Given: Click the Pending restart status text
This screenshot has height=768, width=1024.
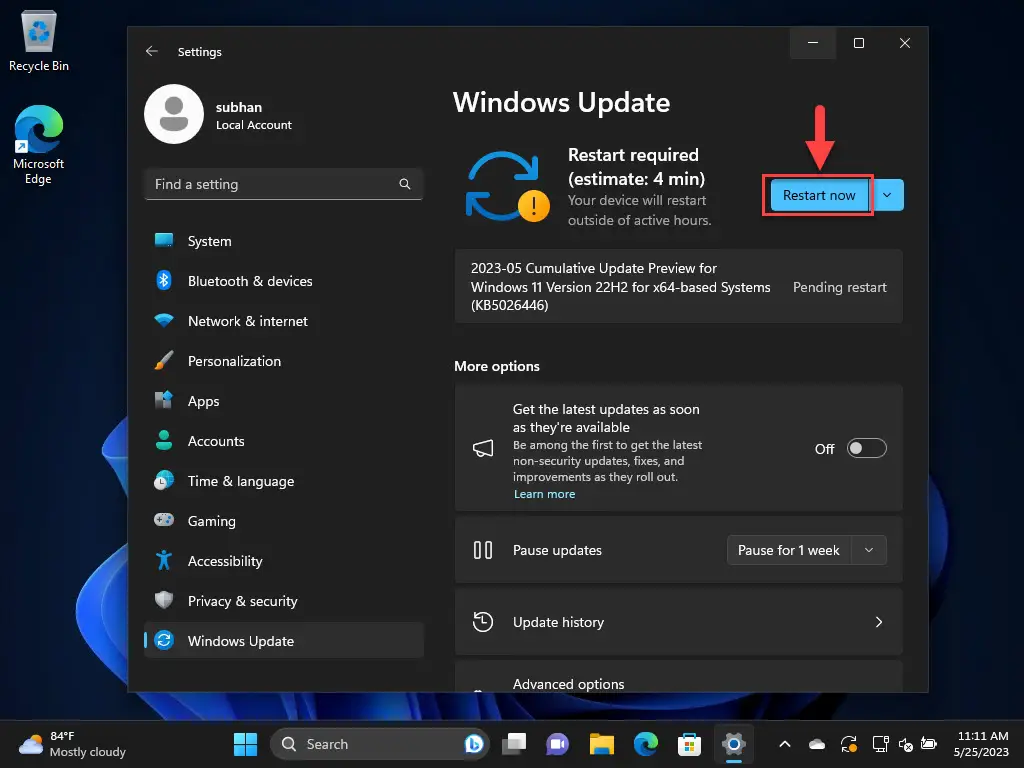Looking at the screenshot, I should tap(839, 287).
